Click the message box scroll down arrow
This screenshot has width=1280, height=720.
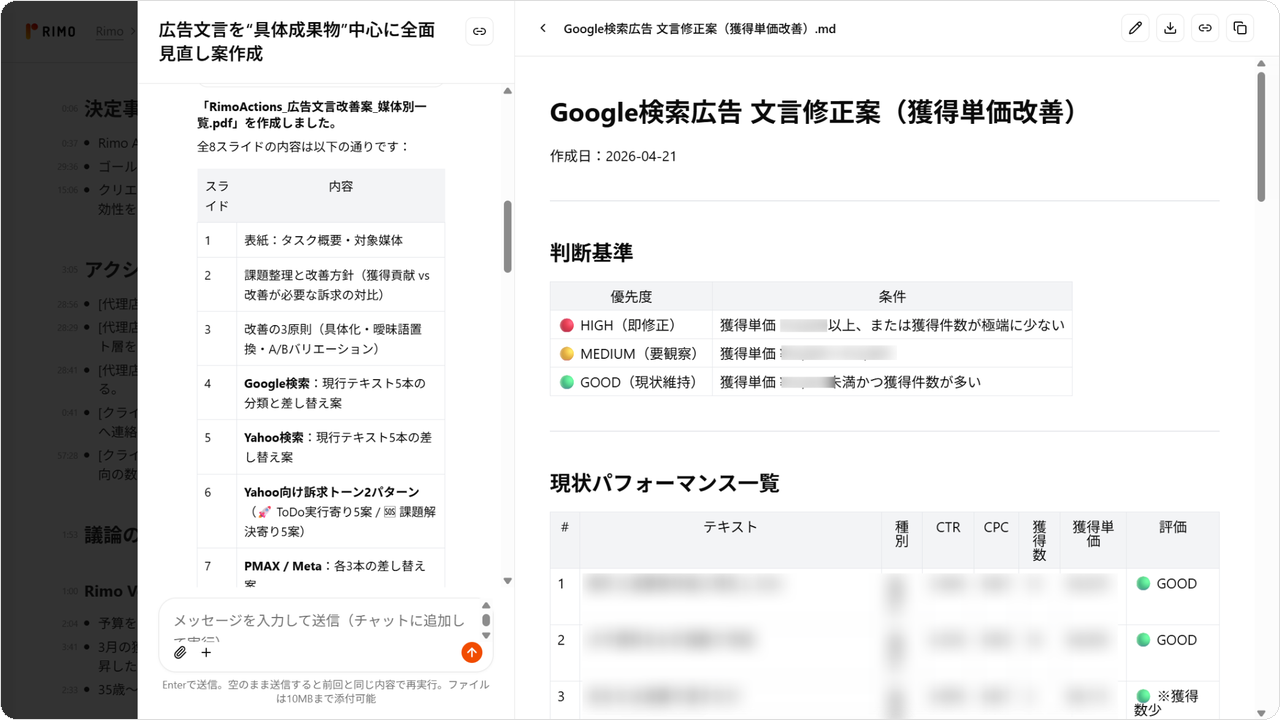coord(486,635)
